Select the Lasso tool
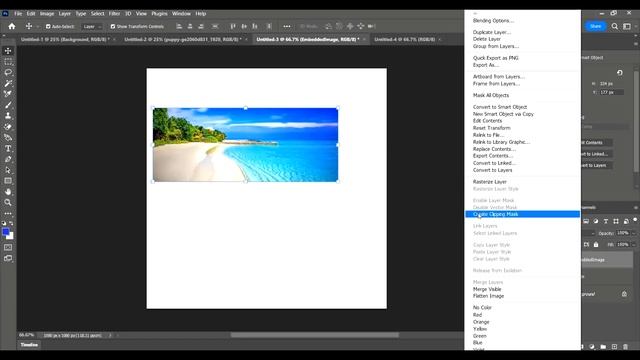This screenshot has width=640, height=360. 8,73
